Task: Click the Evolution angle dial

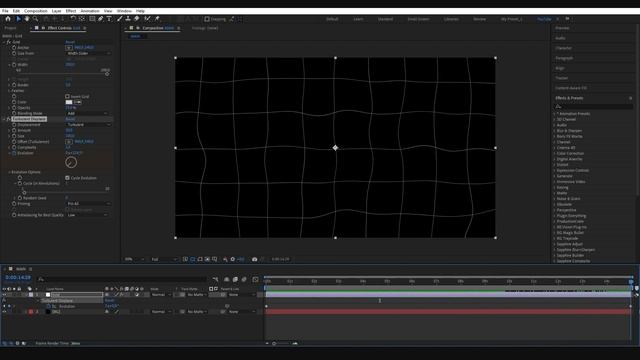Action: click(71, 162)
